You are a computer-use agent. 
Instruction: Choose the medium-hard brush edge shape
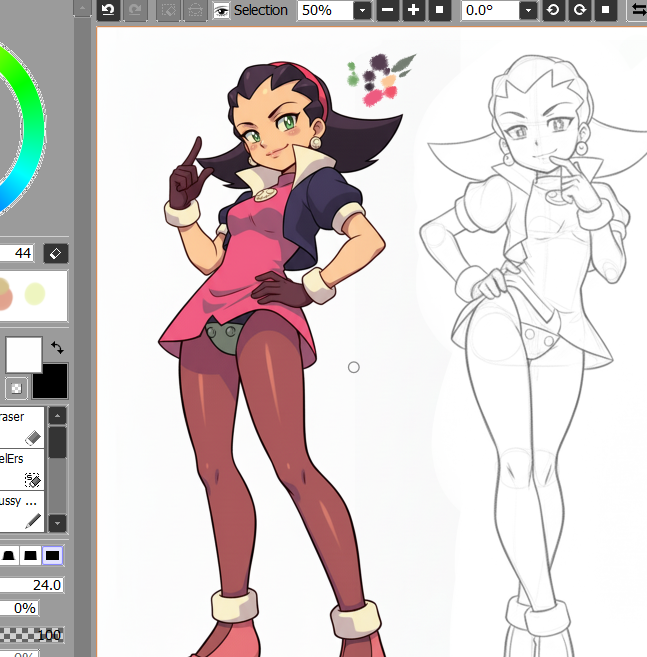point(30,556)
